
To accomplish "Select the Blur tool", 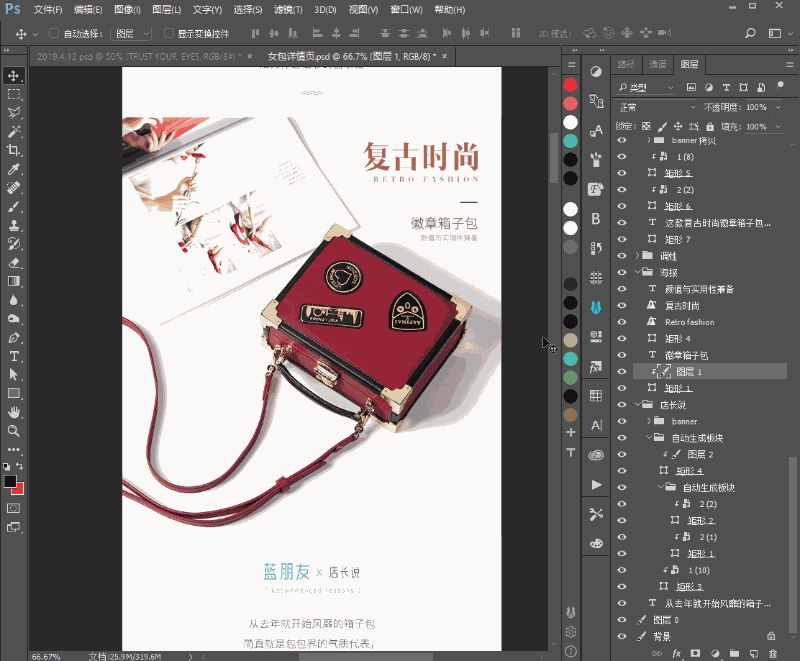I will coord(13,300).
